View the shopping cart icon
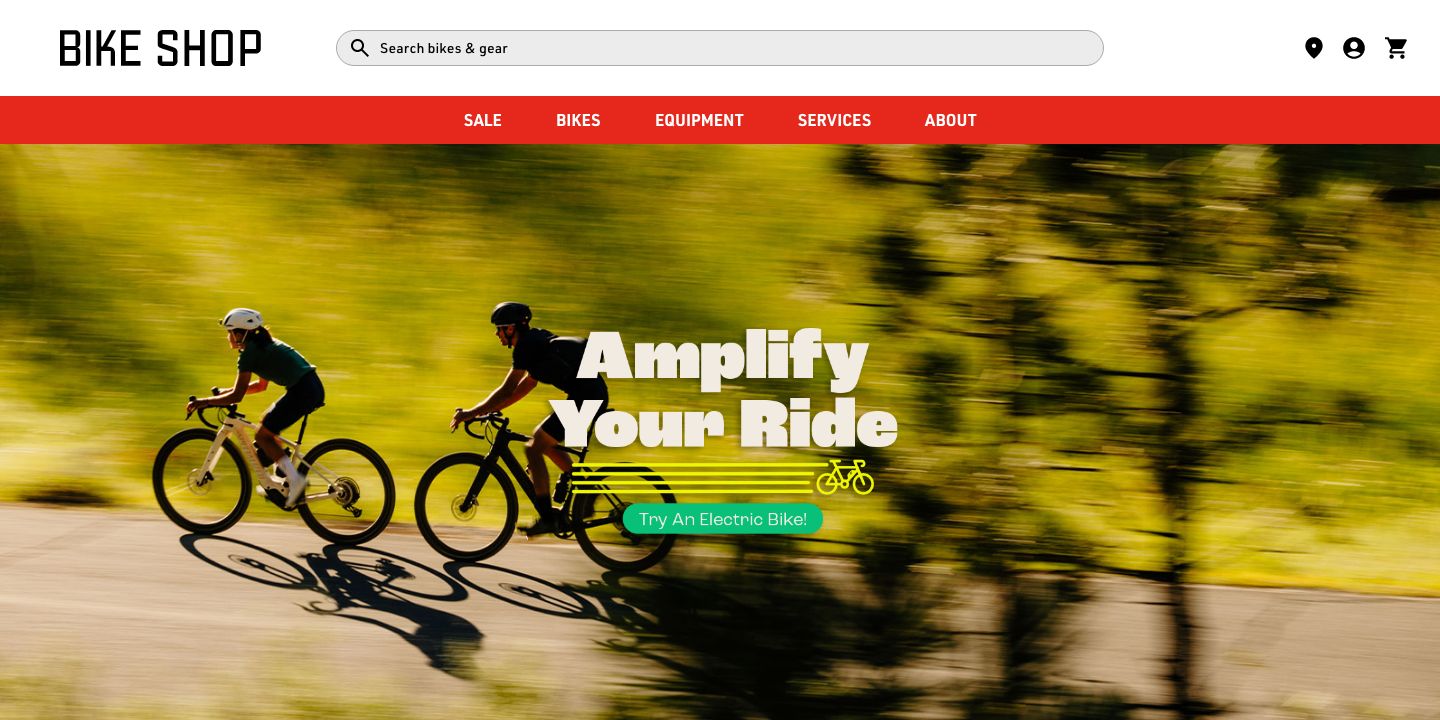This screenshot has width=1440, height=720. 1396,48
